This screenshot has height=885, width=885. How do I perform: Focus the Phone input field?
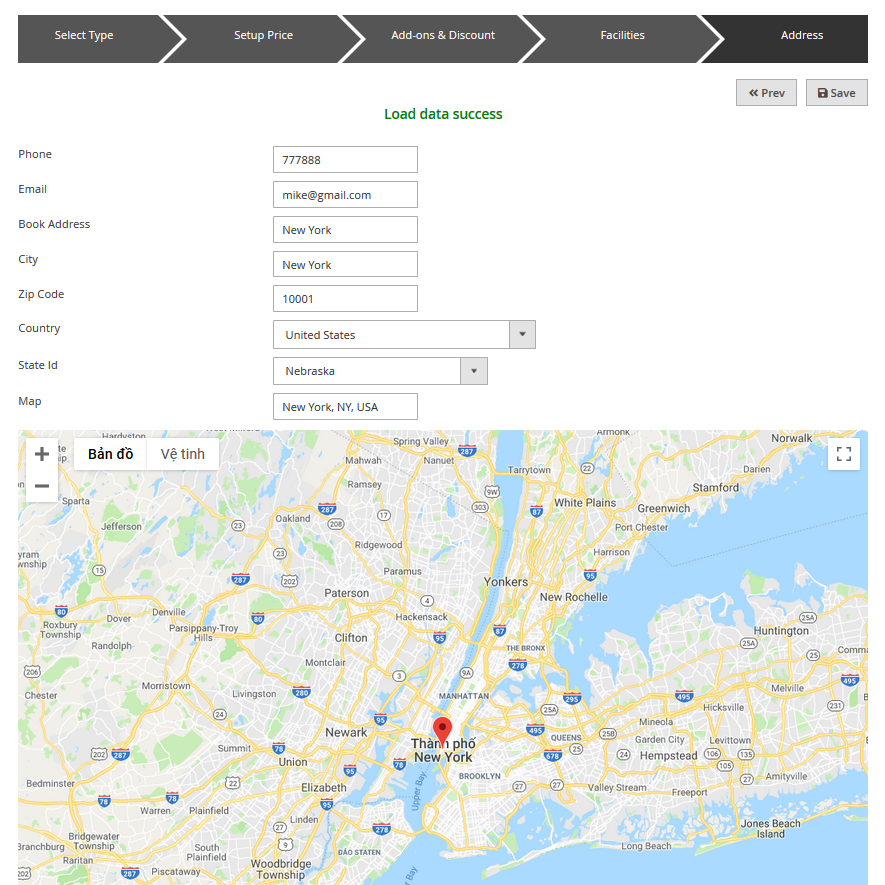pyautogui.click(x=345, y=160)
